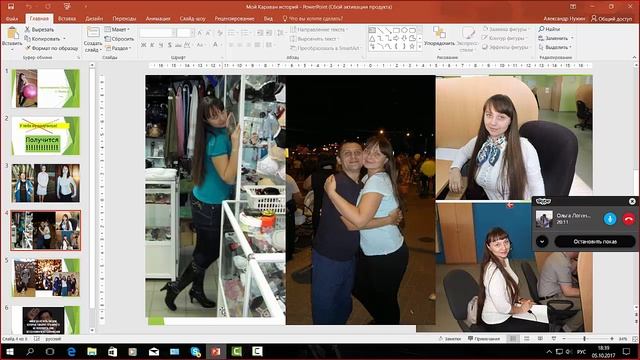640x360 pixels.
Task: Click Skype 'Остановить показ' button
Action: [x=595, y=242]
